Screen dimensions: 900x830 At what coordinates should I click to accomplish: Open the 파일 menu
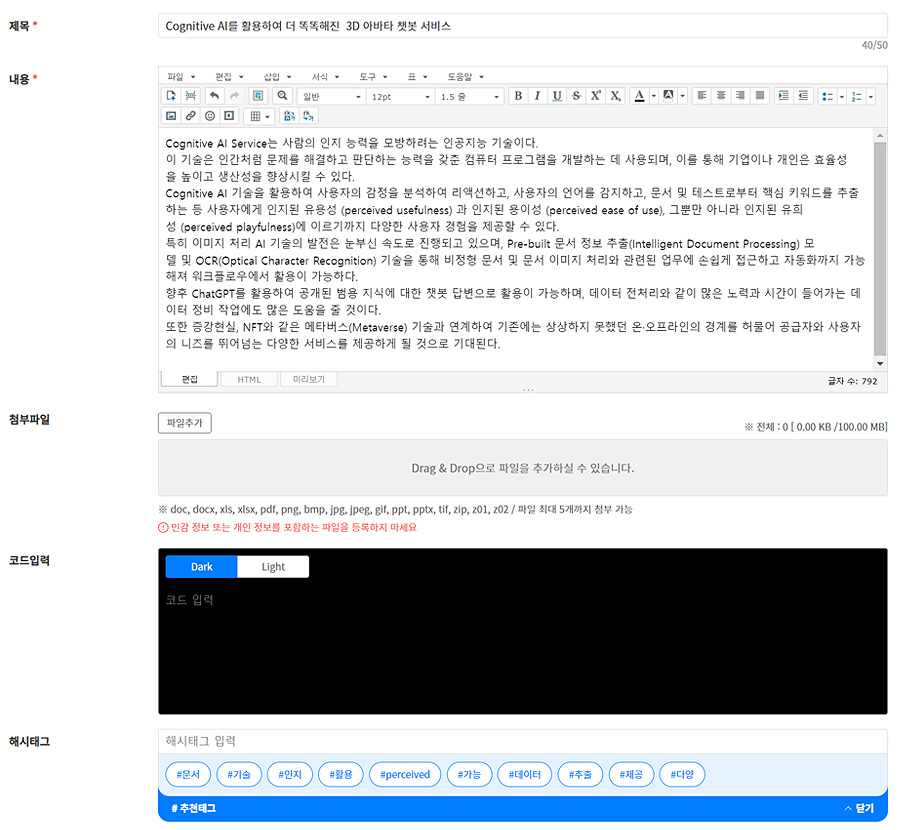point(181,76)
